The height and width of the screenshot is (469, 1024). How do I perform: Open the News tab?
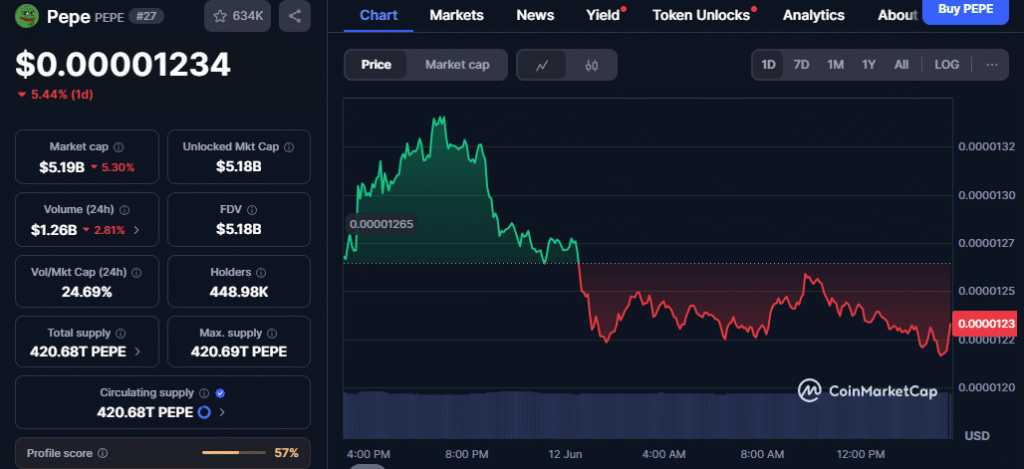click(x=535, y=15)
